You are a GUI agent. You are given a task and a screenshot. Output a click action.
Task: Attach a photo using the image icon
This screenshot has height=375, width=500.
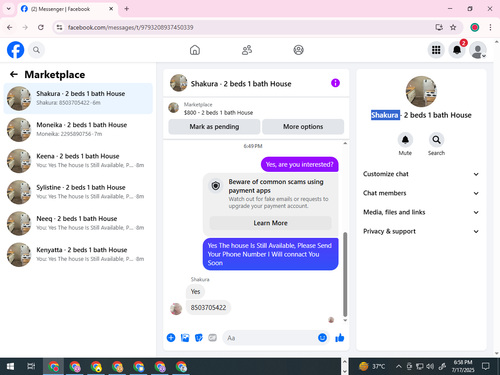pos(185,338)
